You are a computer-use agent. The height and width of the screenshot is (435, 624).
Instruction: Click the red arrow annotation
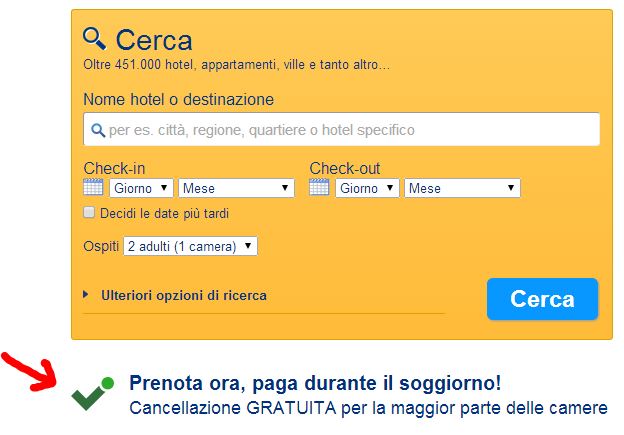coord(30,371)
